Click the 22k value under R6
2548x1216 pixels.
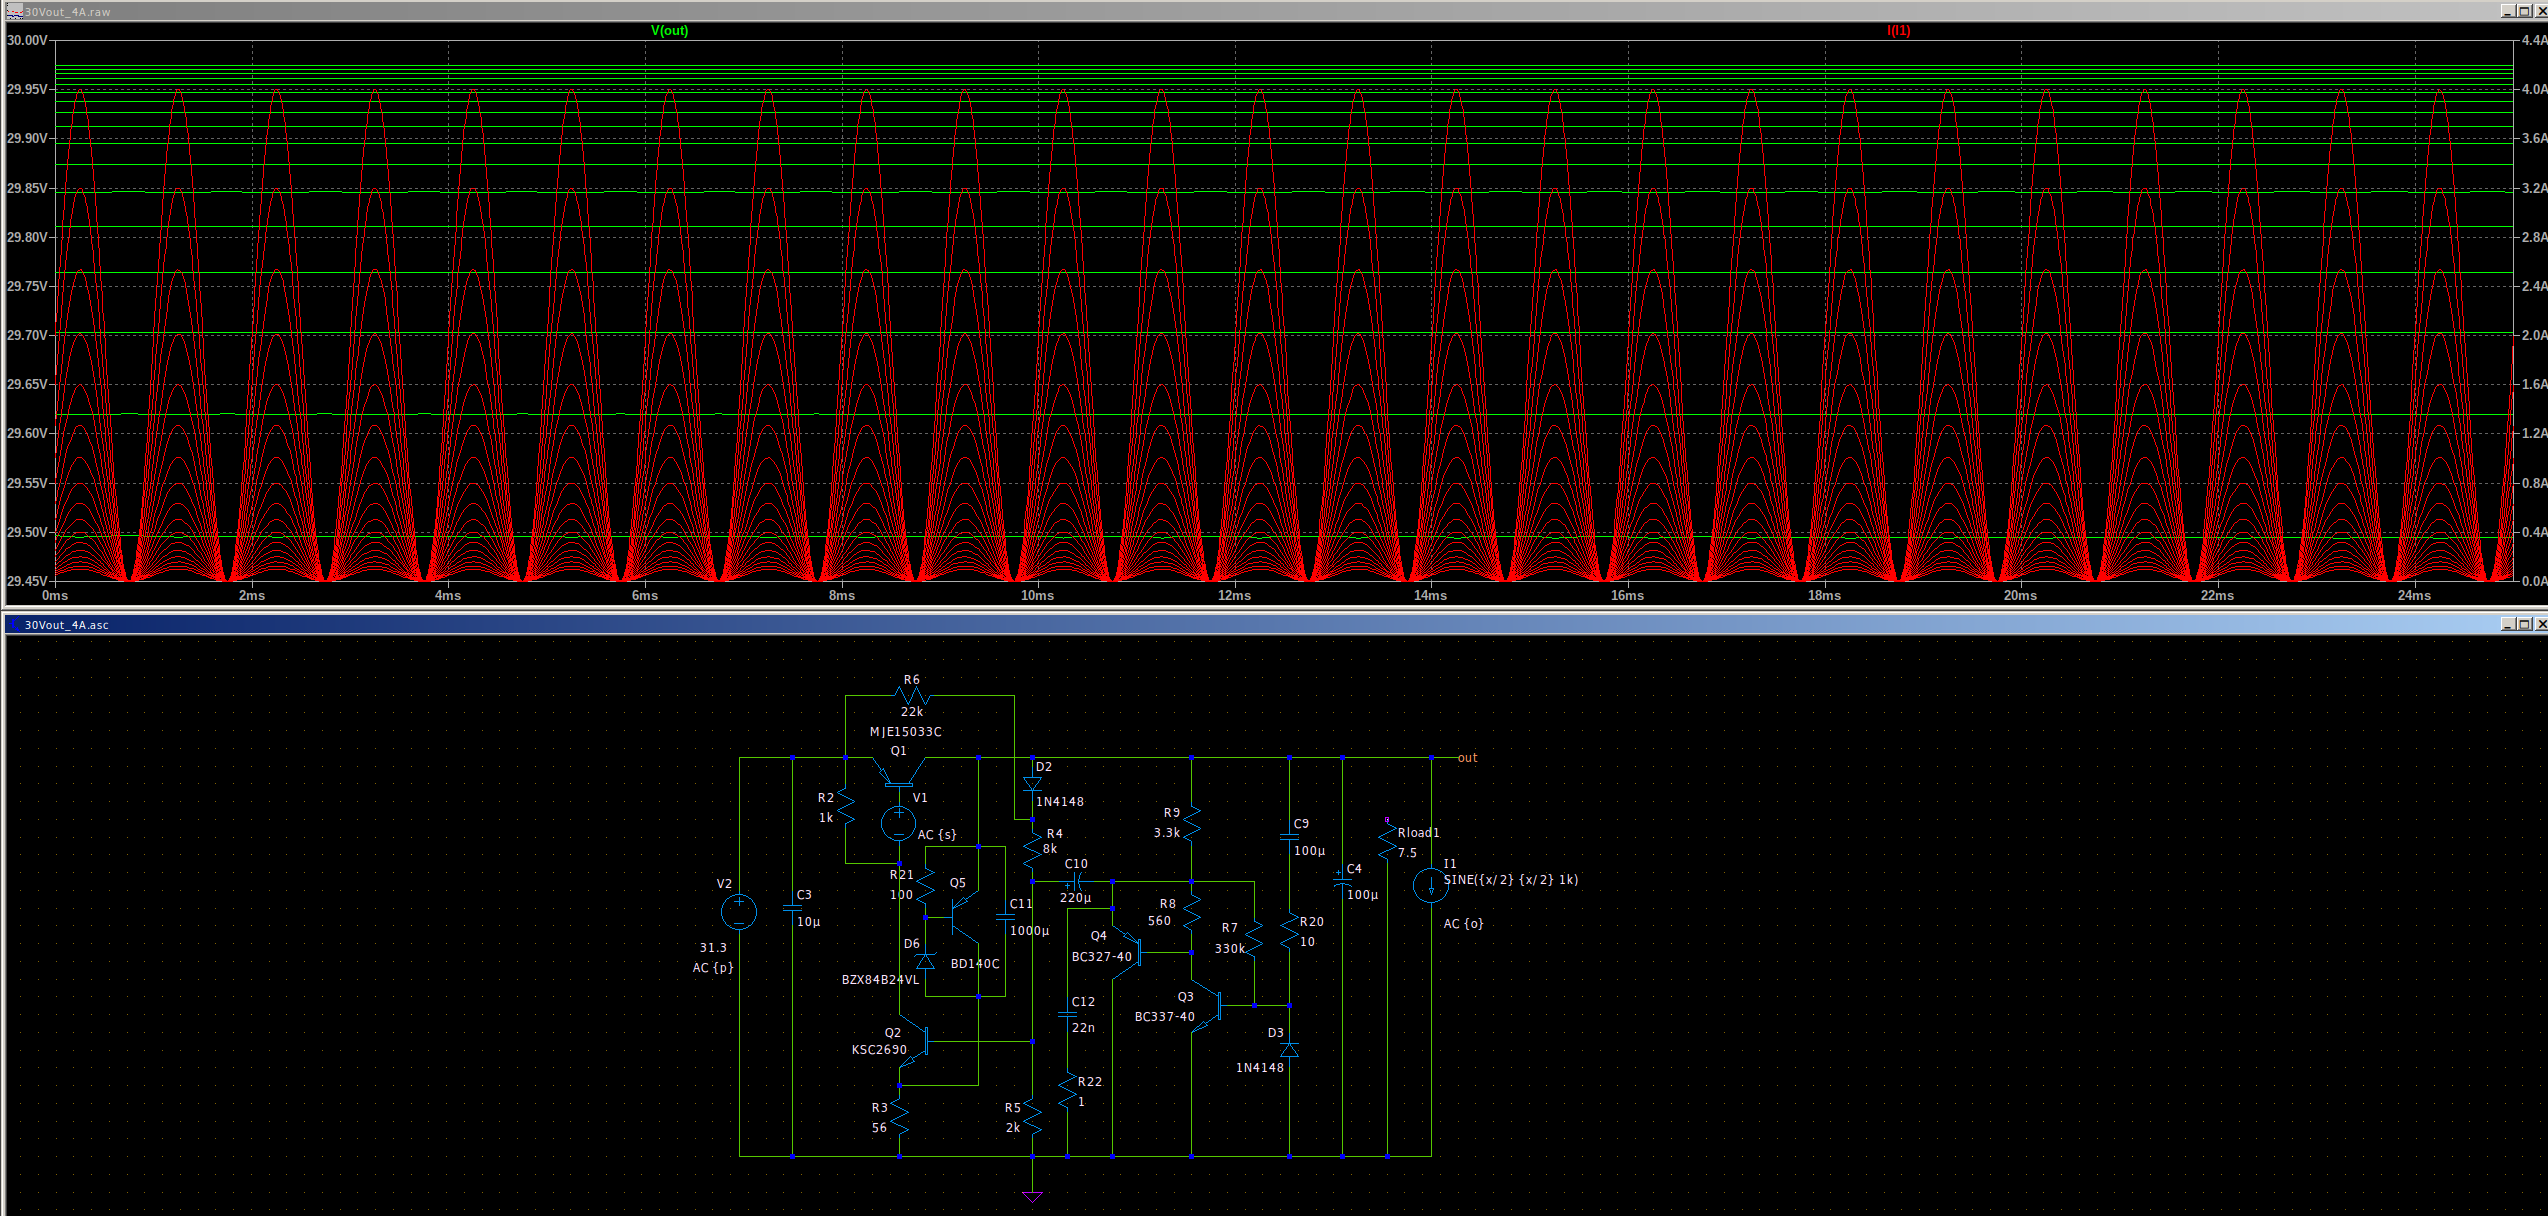click(912, 712)
